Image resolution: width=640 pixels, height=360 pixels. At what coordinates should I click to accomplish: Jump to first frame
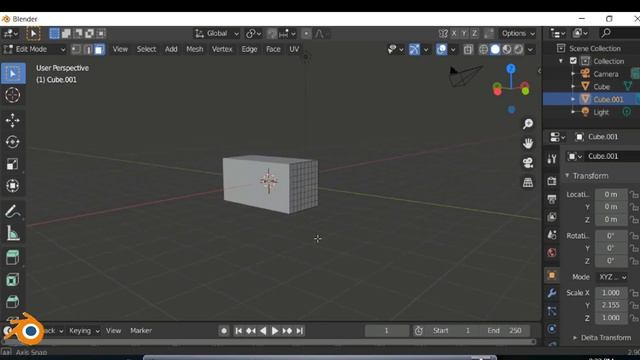click(239, 331)
